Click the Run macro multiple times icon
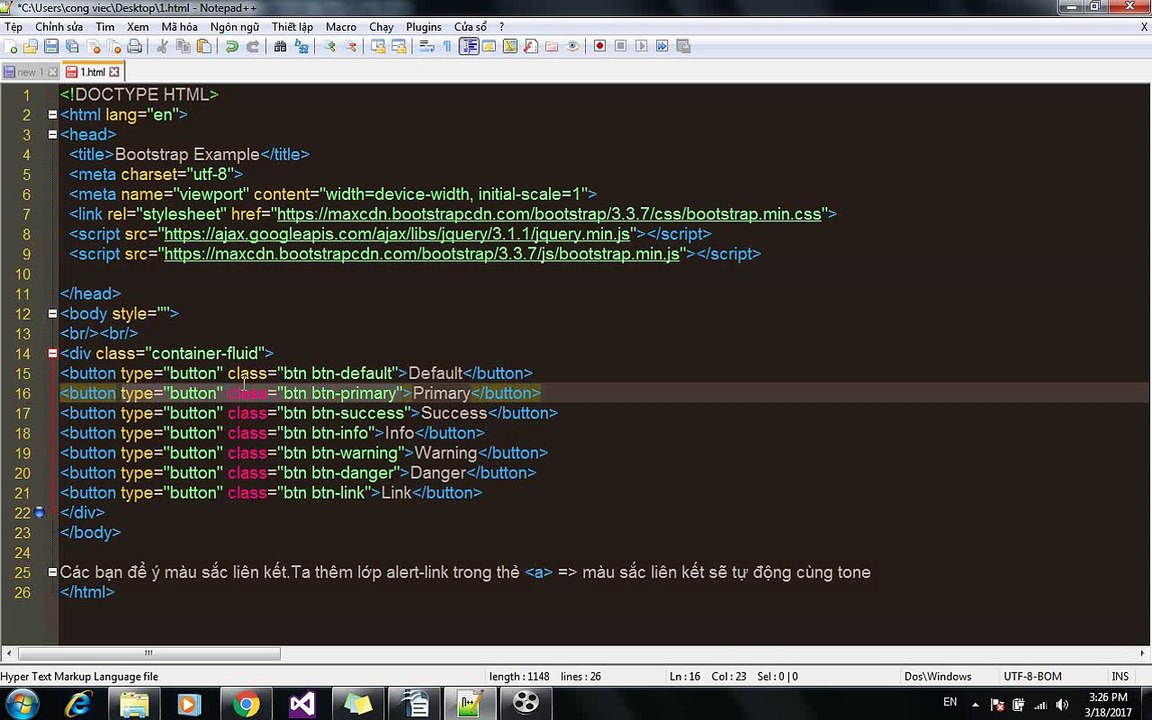Screen dimensions: 1152x720 tap(662, 46)
